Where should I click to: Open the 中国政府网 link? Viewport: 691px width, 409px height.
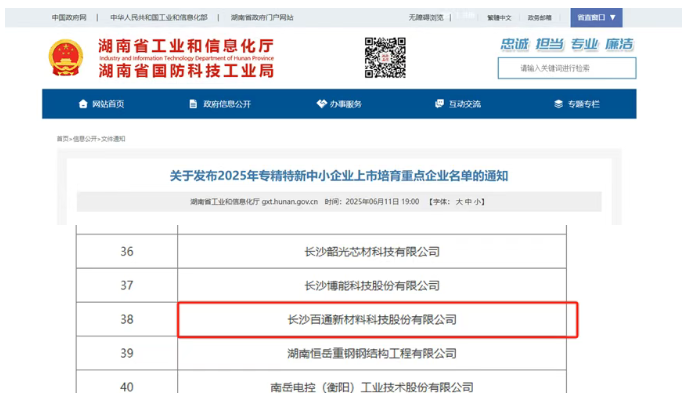(x=69, y=18)
